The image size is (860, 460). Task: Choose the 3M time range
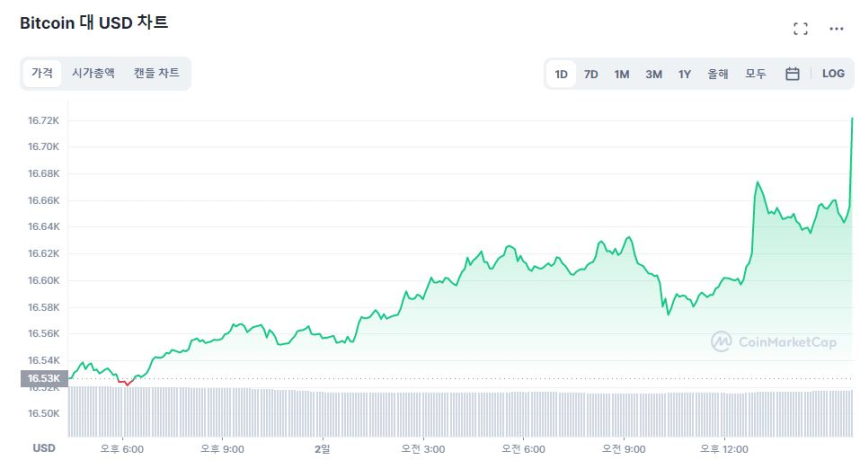[x=654, y=74]
